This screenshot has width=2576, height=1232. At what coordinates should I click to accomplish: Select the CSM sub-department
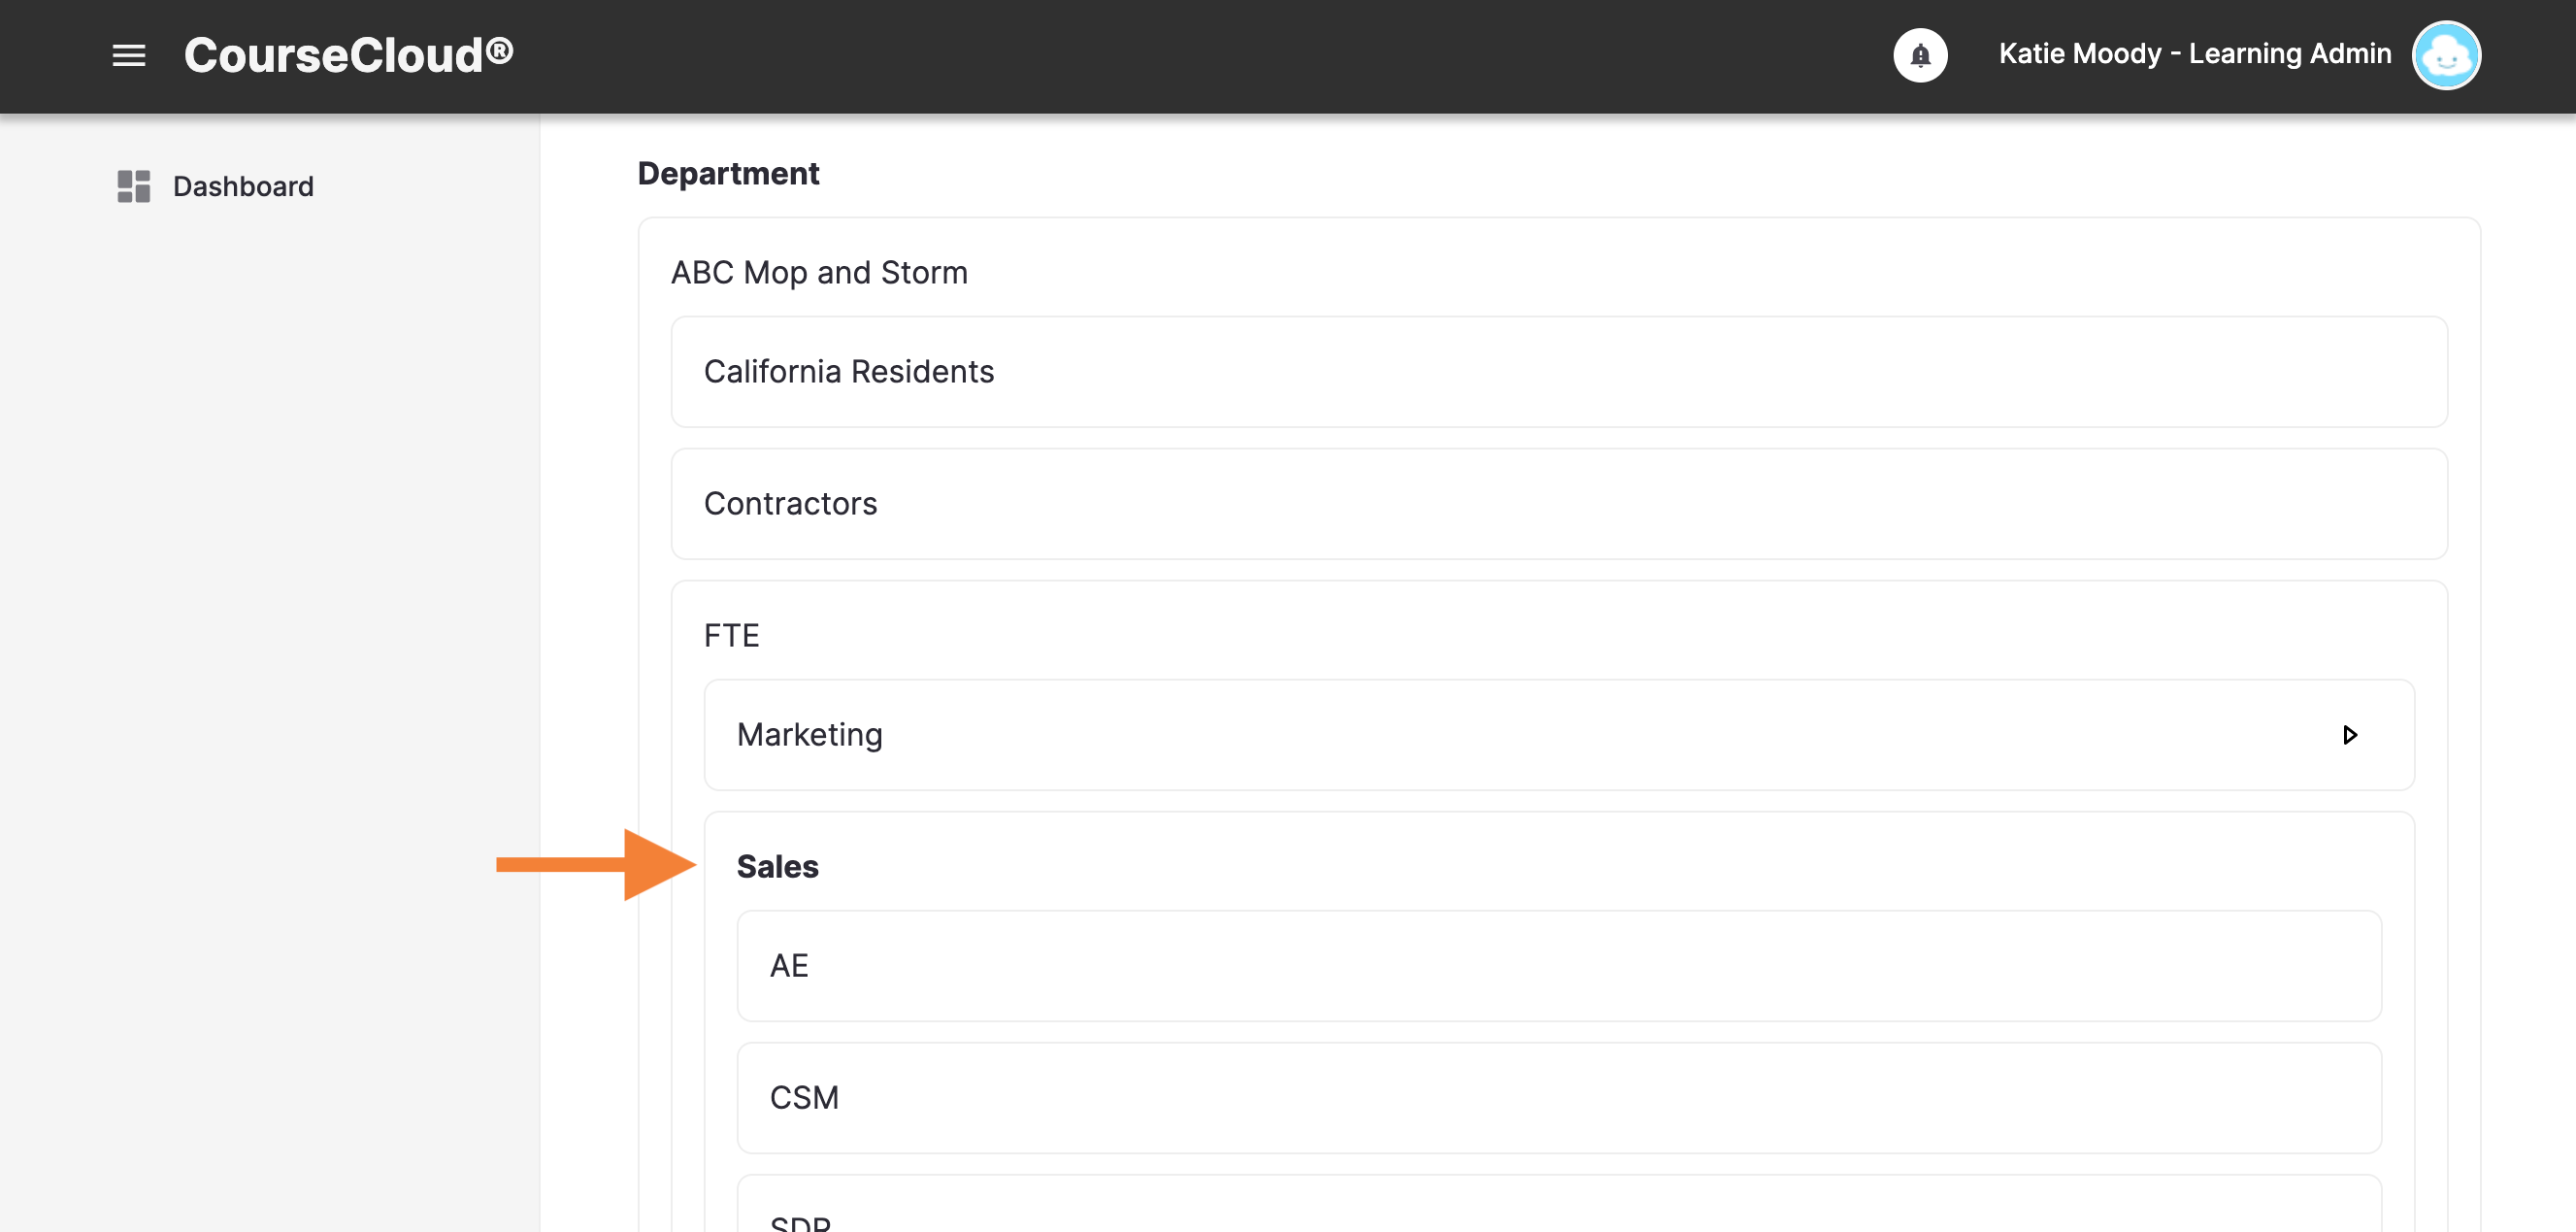point(1559,1099)
